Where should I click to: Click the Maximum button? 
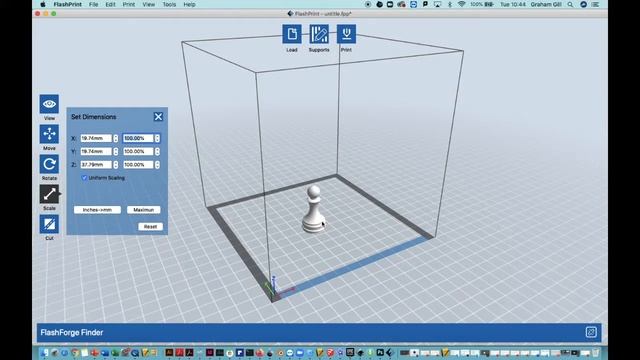[x=144, y=210]
